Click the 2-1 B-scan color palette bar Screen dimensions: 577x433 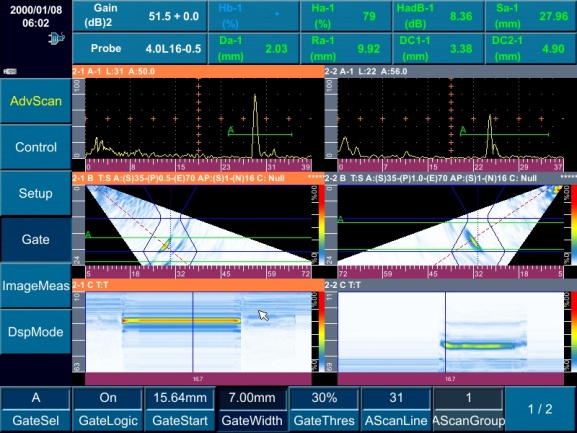click(x=321, y=224)
